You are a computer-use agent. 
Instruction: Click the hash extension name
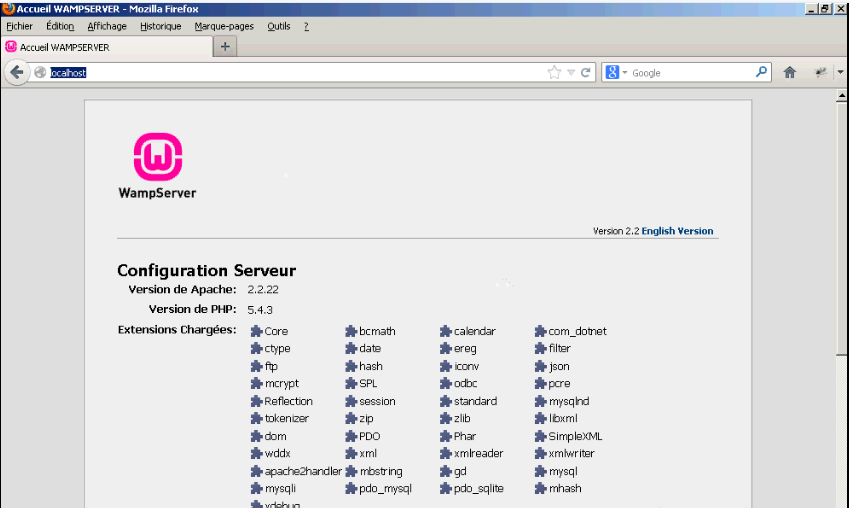(x=371, y=366)
